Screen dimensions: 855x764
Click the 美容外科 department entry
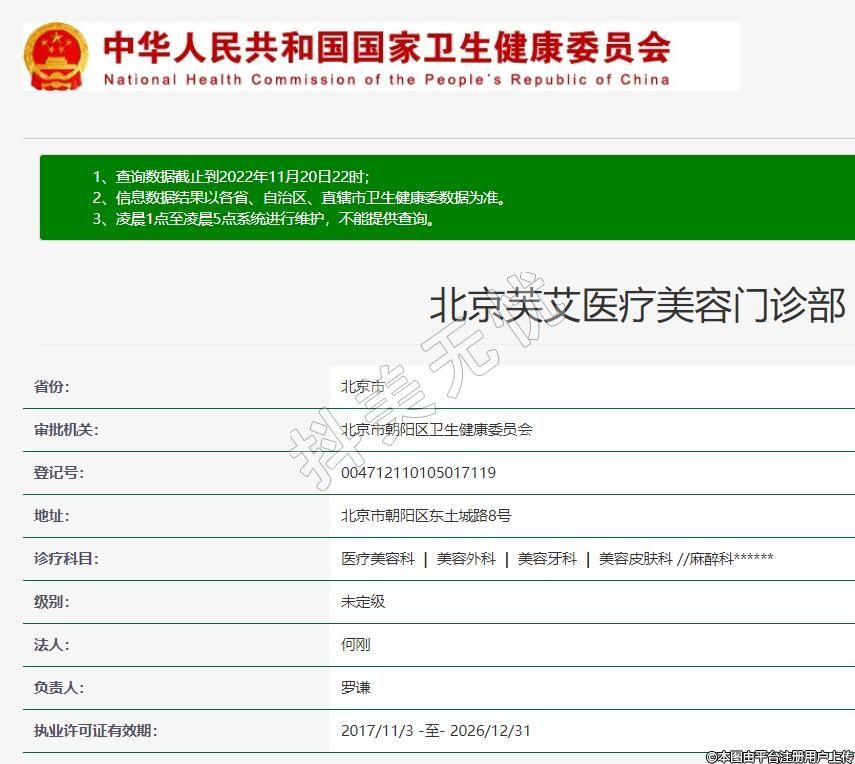[x=466, y=559]
